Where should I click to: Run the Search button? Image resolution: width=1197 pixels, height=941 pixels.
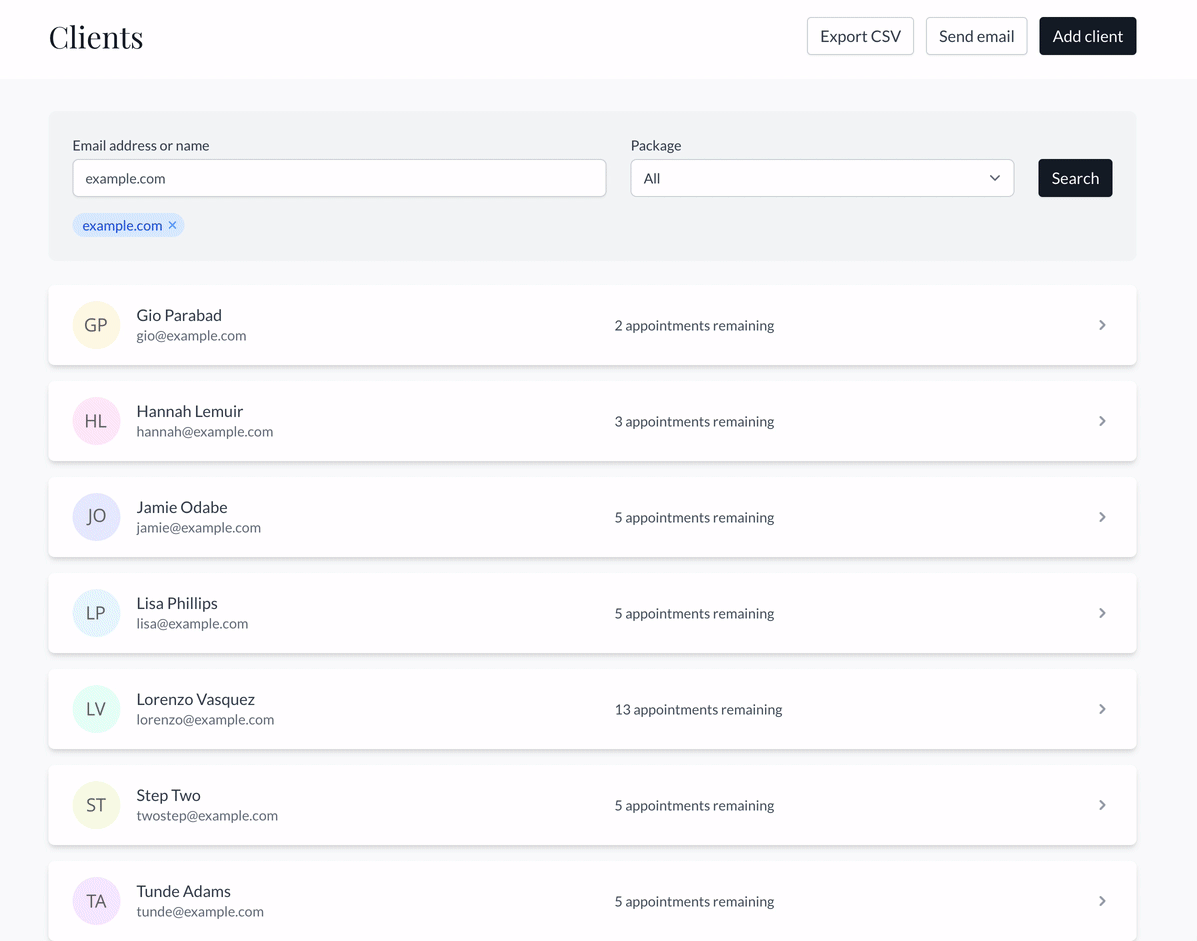(x=1074, y=178)
